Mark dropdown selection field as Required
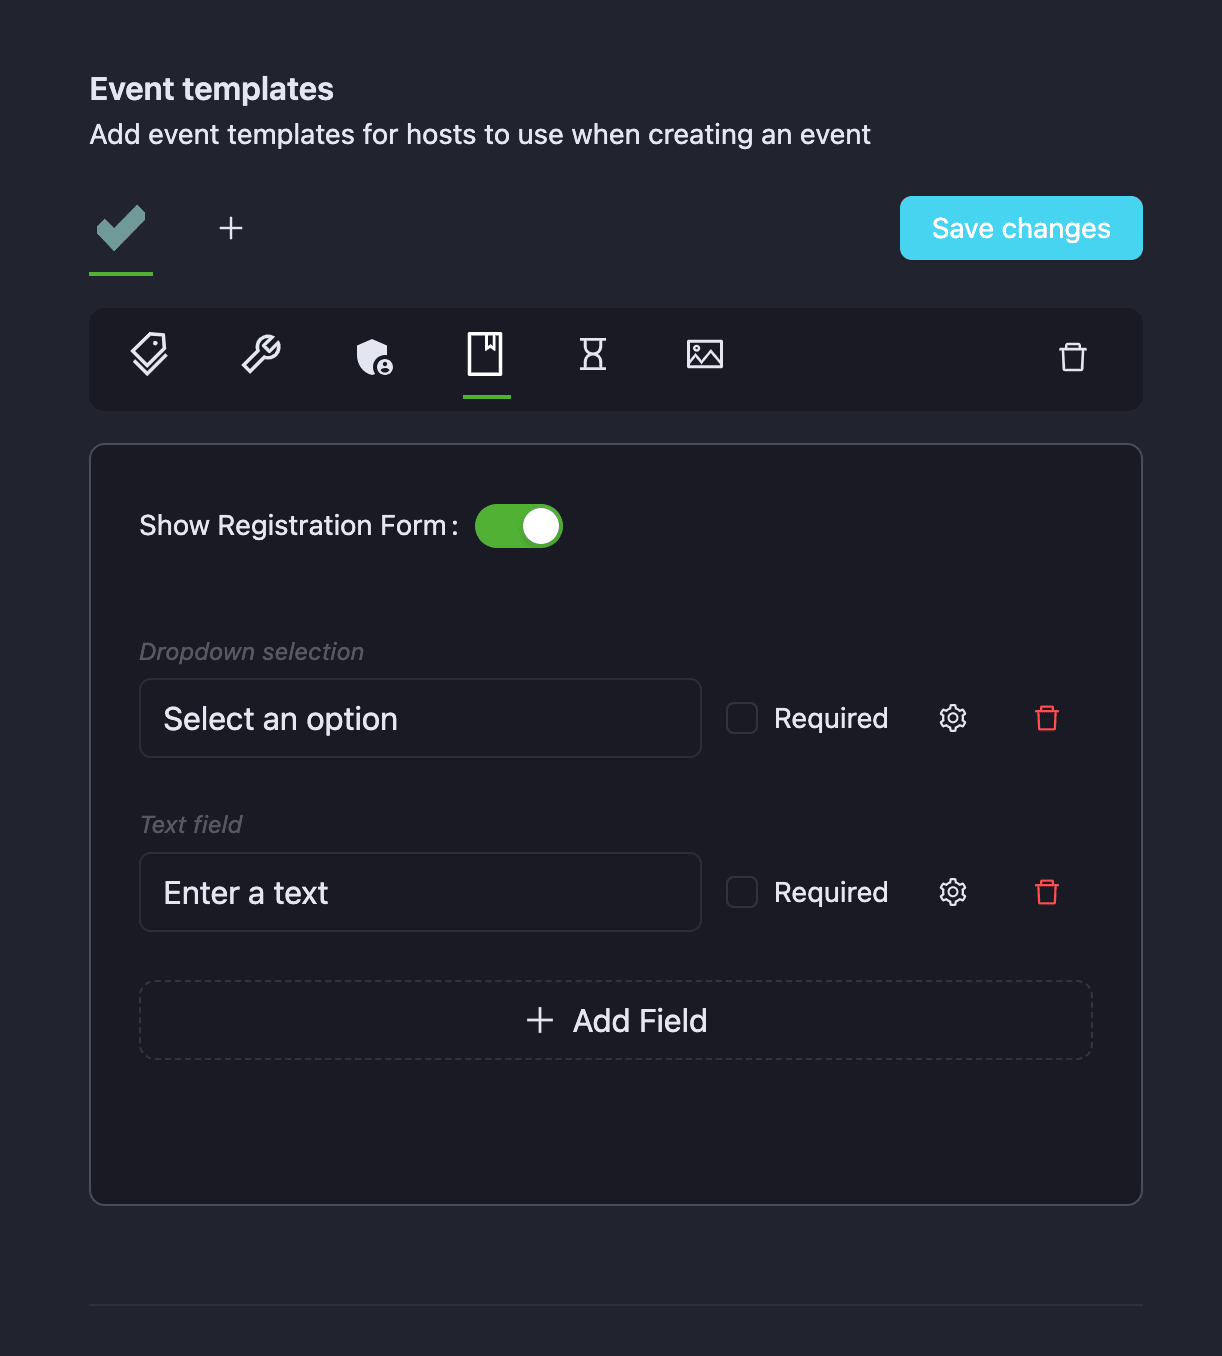 click(x=742, y=718)
